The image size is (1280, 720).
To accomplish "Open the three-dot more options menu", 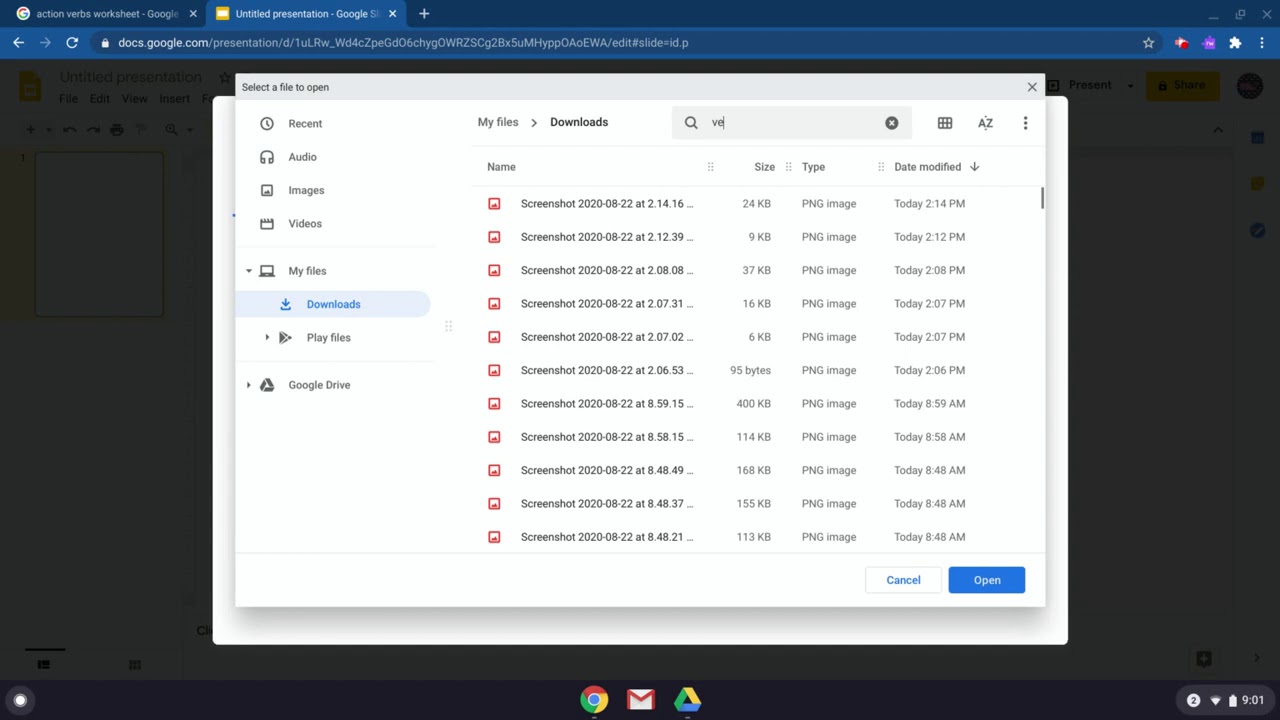I will pos(1025,123).
